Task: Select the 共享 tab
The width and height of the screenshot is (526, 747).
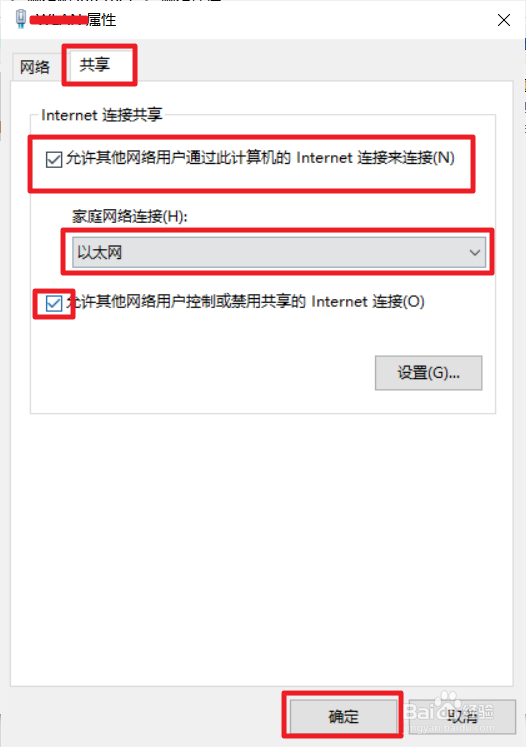Action: point(95,64)
